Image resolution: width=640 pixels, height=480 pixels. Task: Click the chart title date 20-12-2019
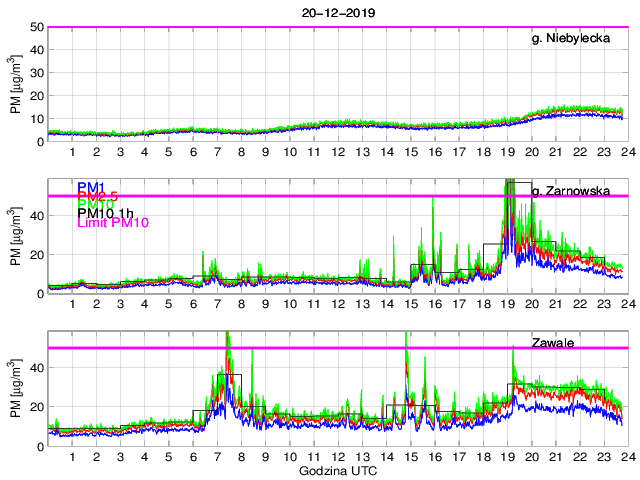coord(337,11)
